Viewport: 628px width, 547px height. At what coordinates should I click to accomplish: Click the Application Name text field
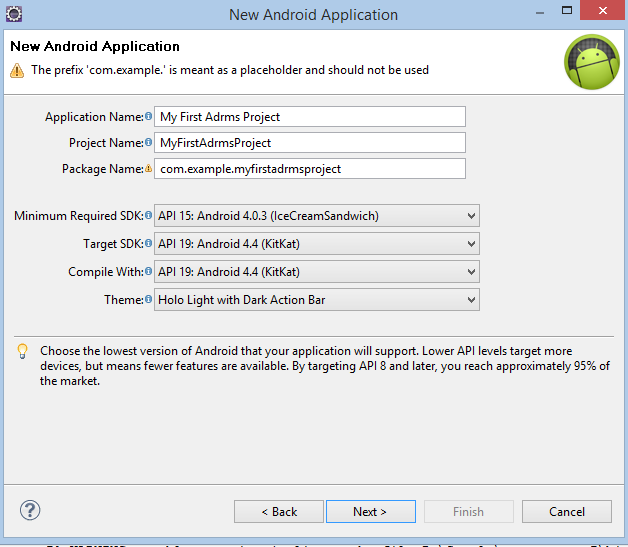tap(310, 117)
